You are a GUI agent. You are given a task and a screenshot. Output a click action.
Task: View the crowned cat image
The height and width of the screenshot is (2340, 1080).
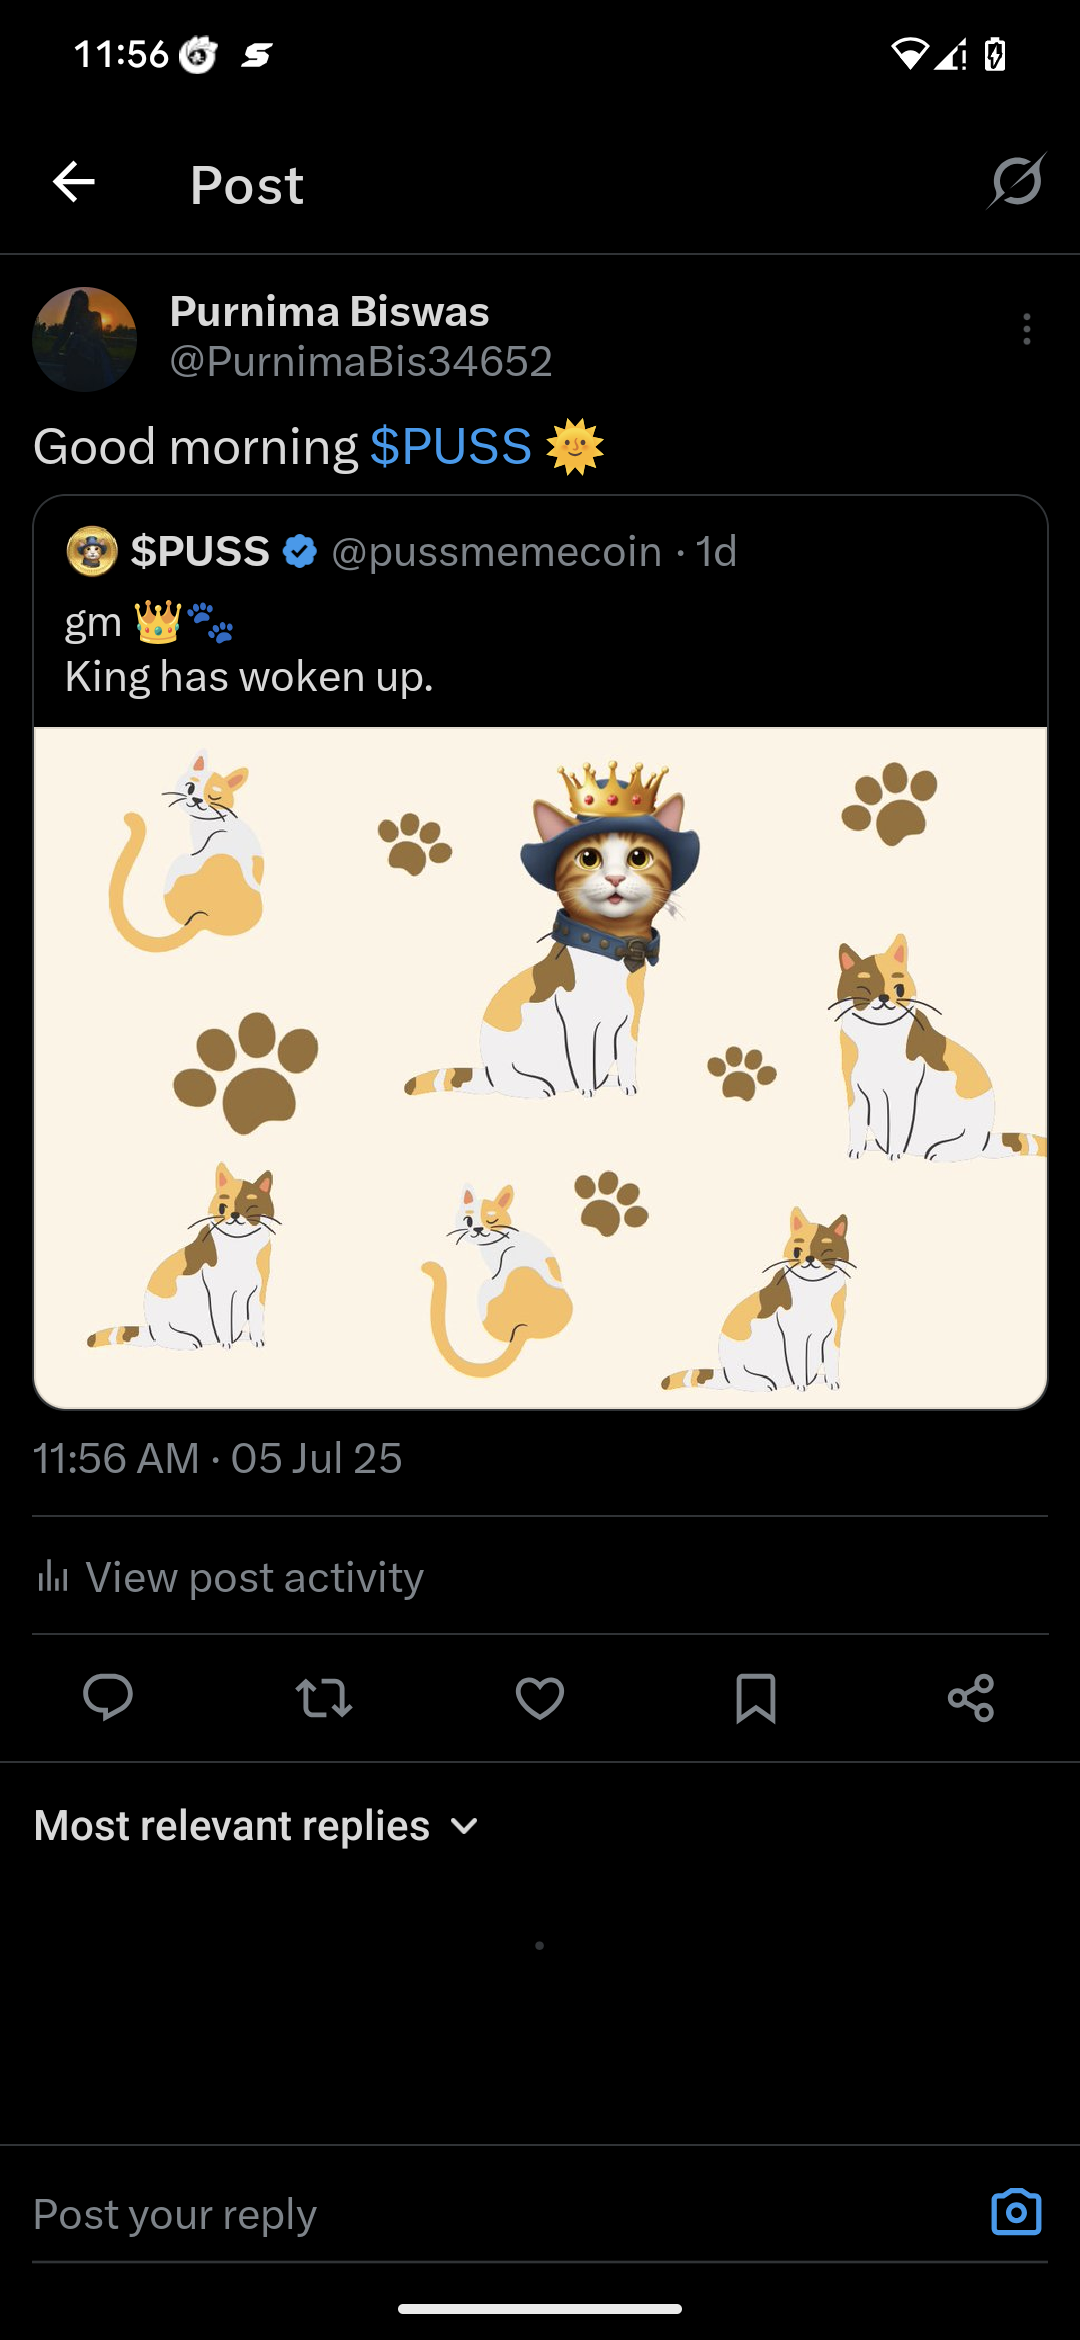tap(540, 1067)
